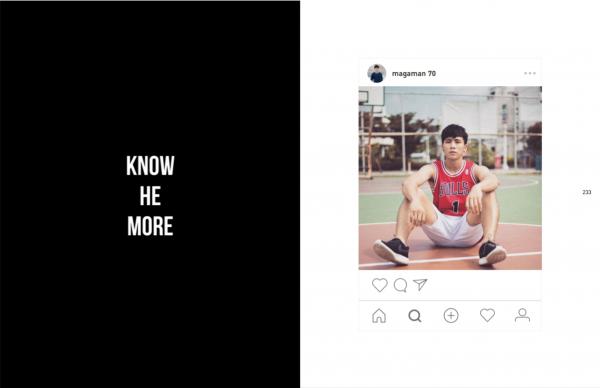Image resolution: width=600 pixels, height=388 pixels.
Task: Open the Profile person icon in the bottom bar
Action: tap(522, 315)
